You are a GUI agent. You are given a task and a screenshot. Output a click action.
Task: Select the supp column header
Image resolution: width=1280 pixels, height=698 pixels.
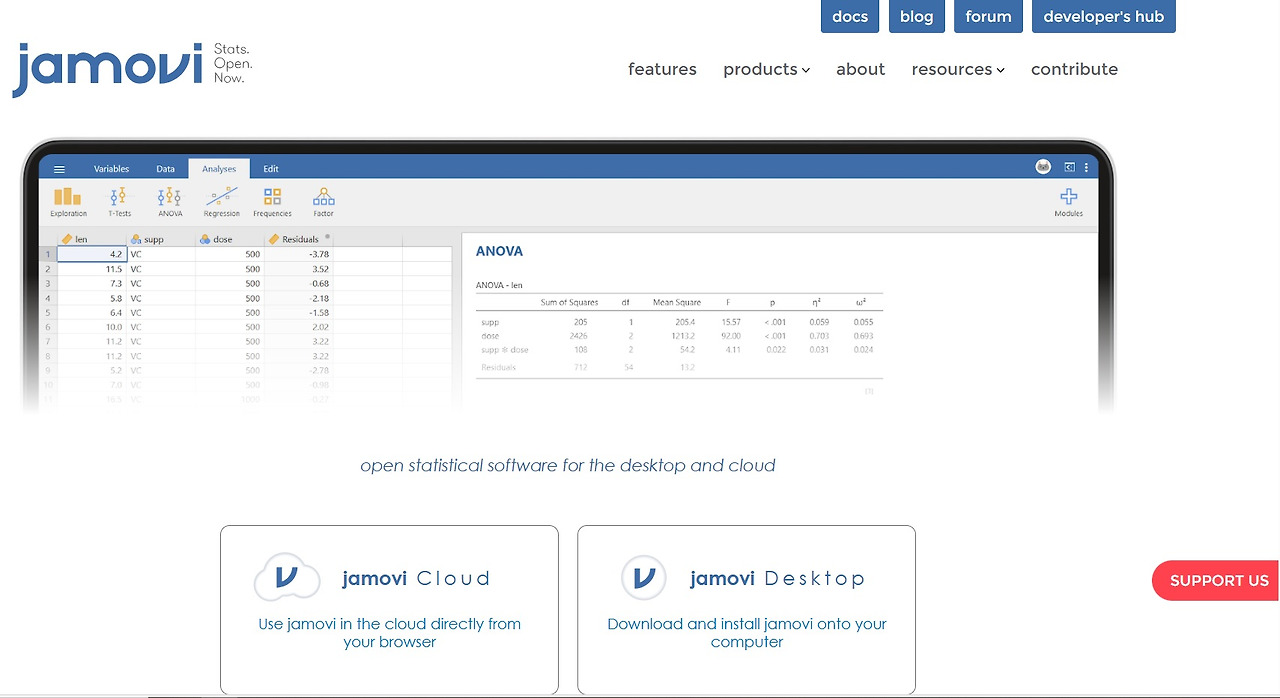tap(160, 239)
